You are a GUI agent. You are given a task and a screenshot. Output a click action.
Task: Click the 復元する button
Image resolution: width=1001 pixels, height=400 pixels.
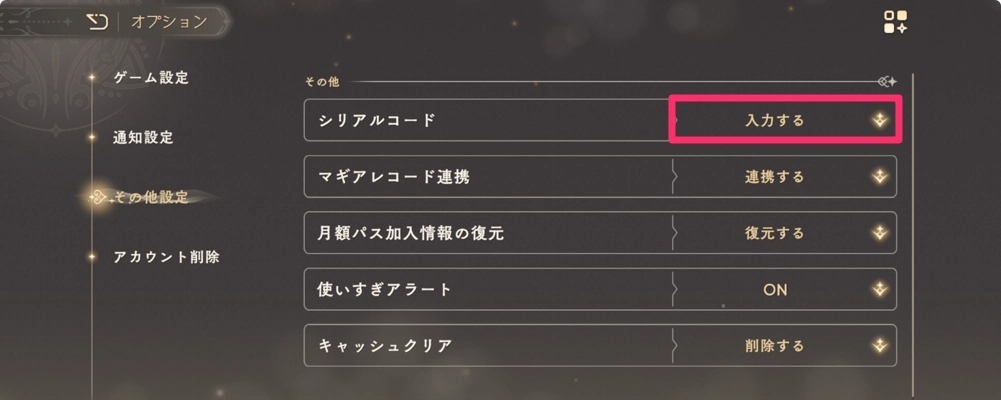(x=775, y=233)
